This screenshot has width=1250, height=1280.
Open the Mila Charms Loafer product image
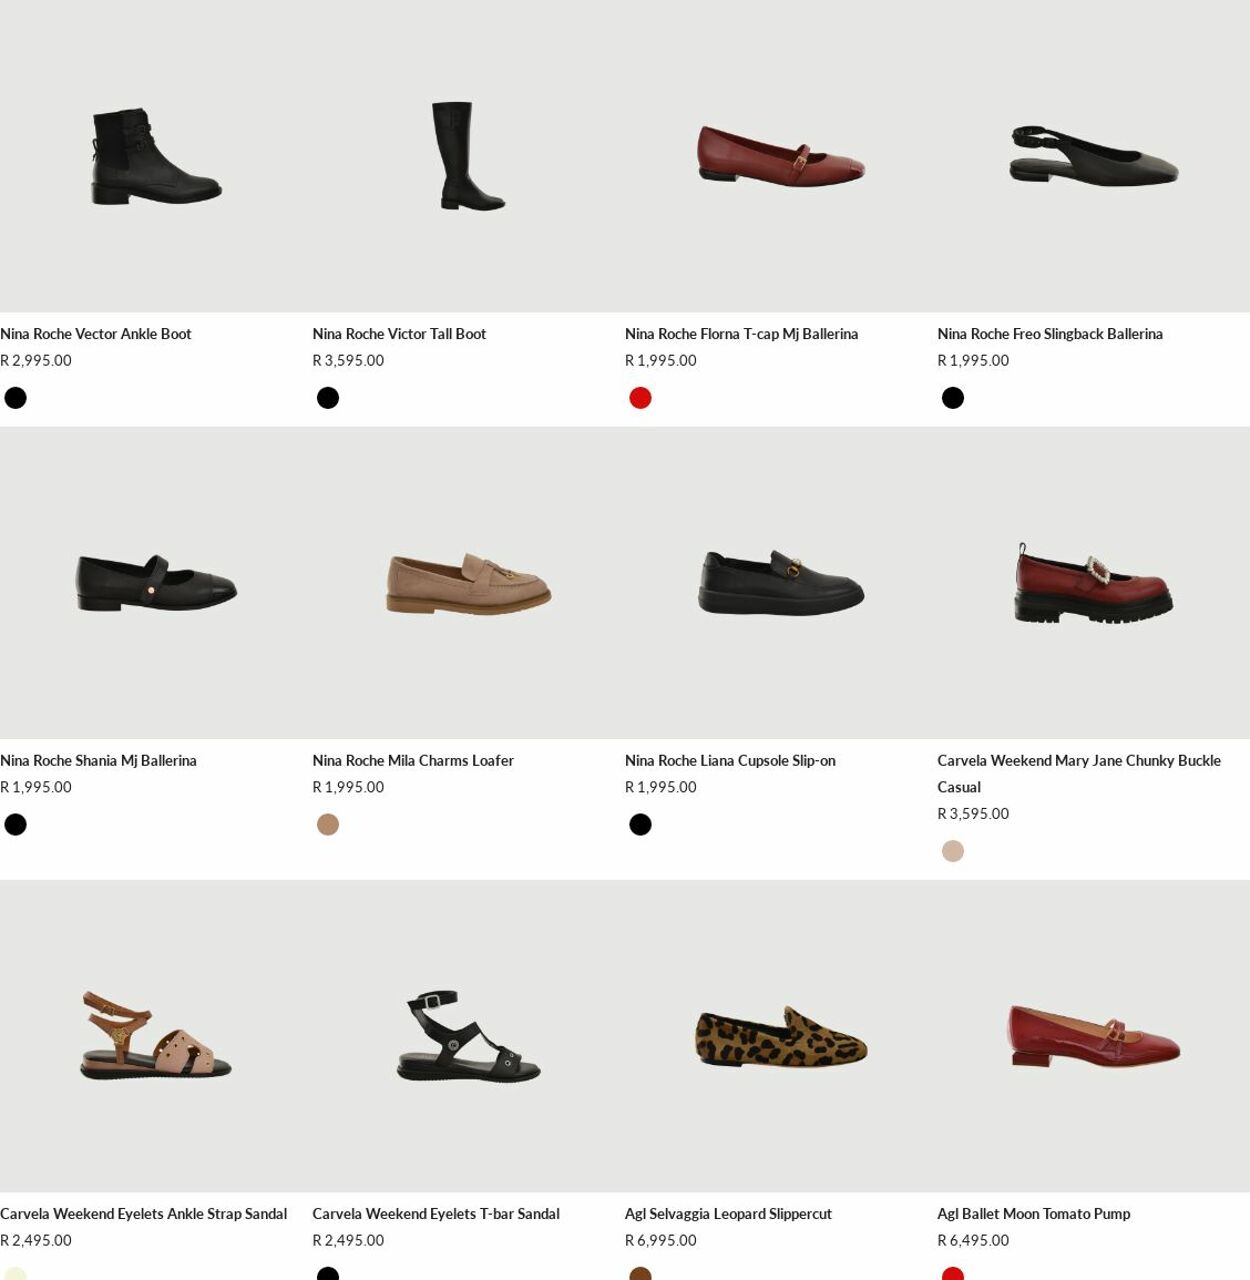[468, 583]
